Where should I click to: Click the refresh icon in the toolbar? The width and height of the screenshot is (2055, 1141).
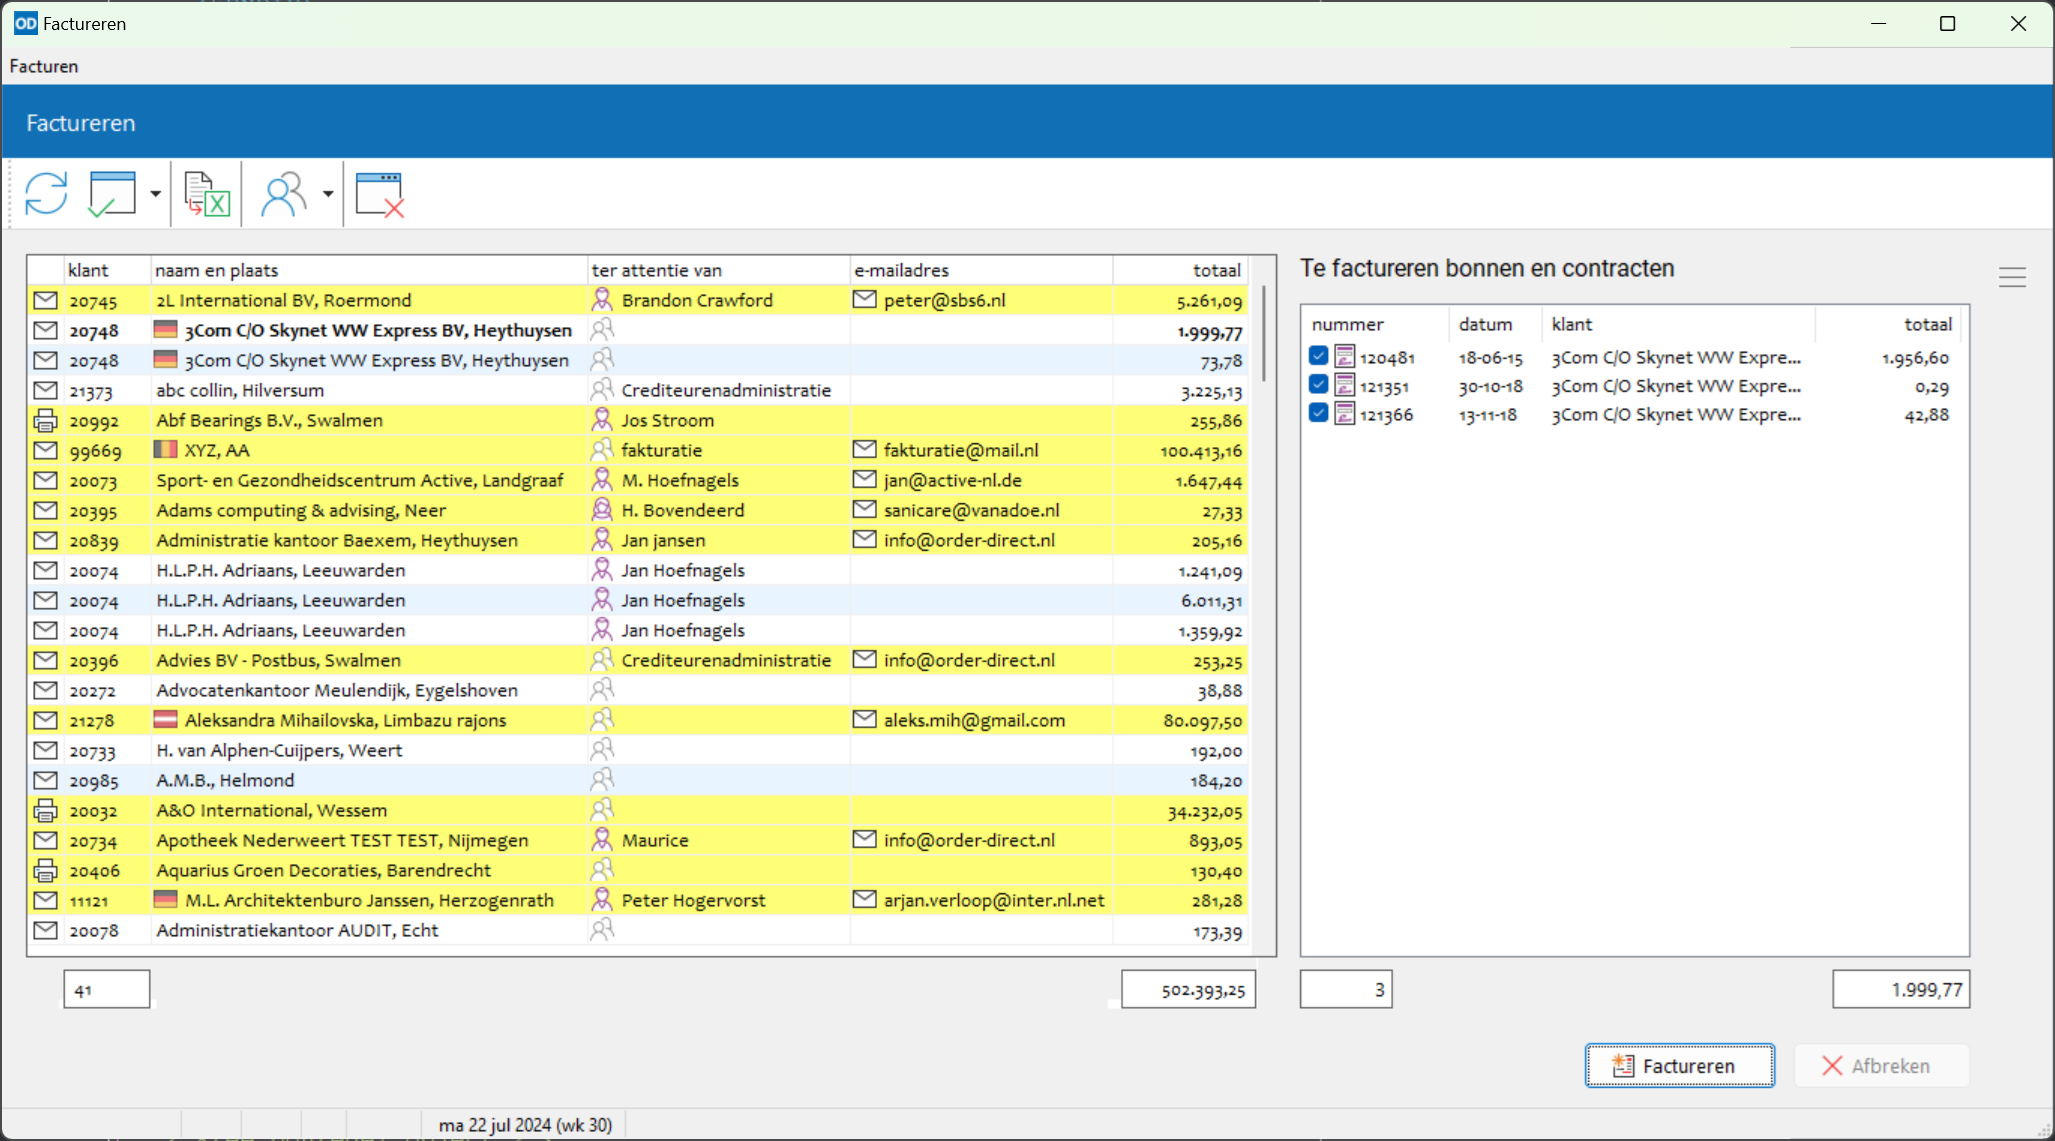pos(46,194)
